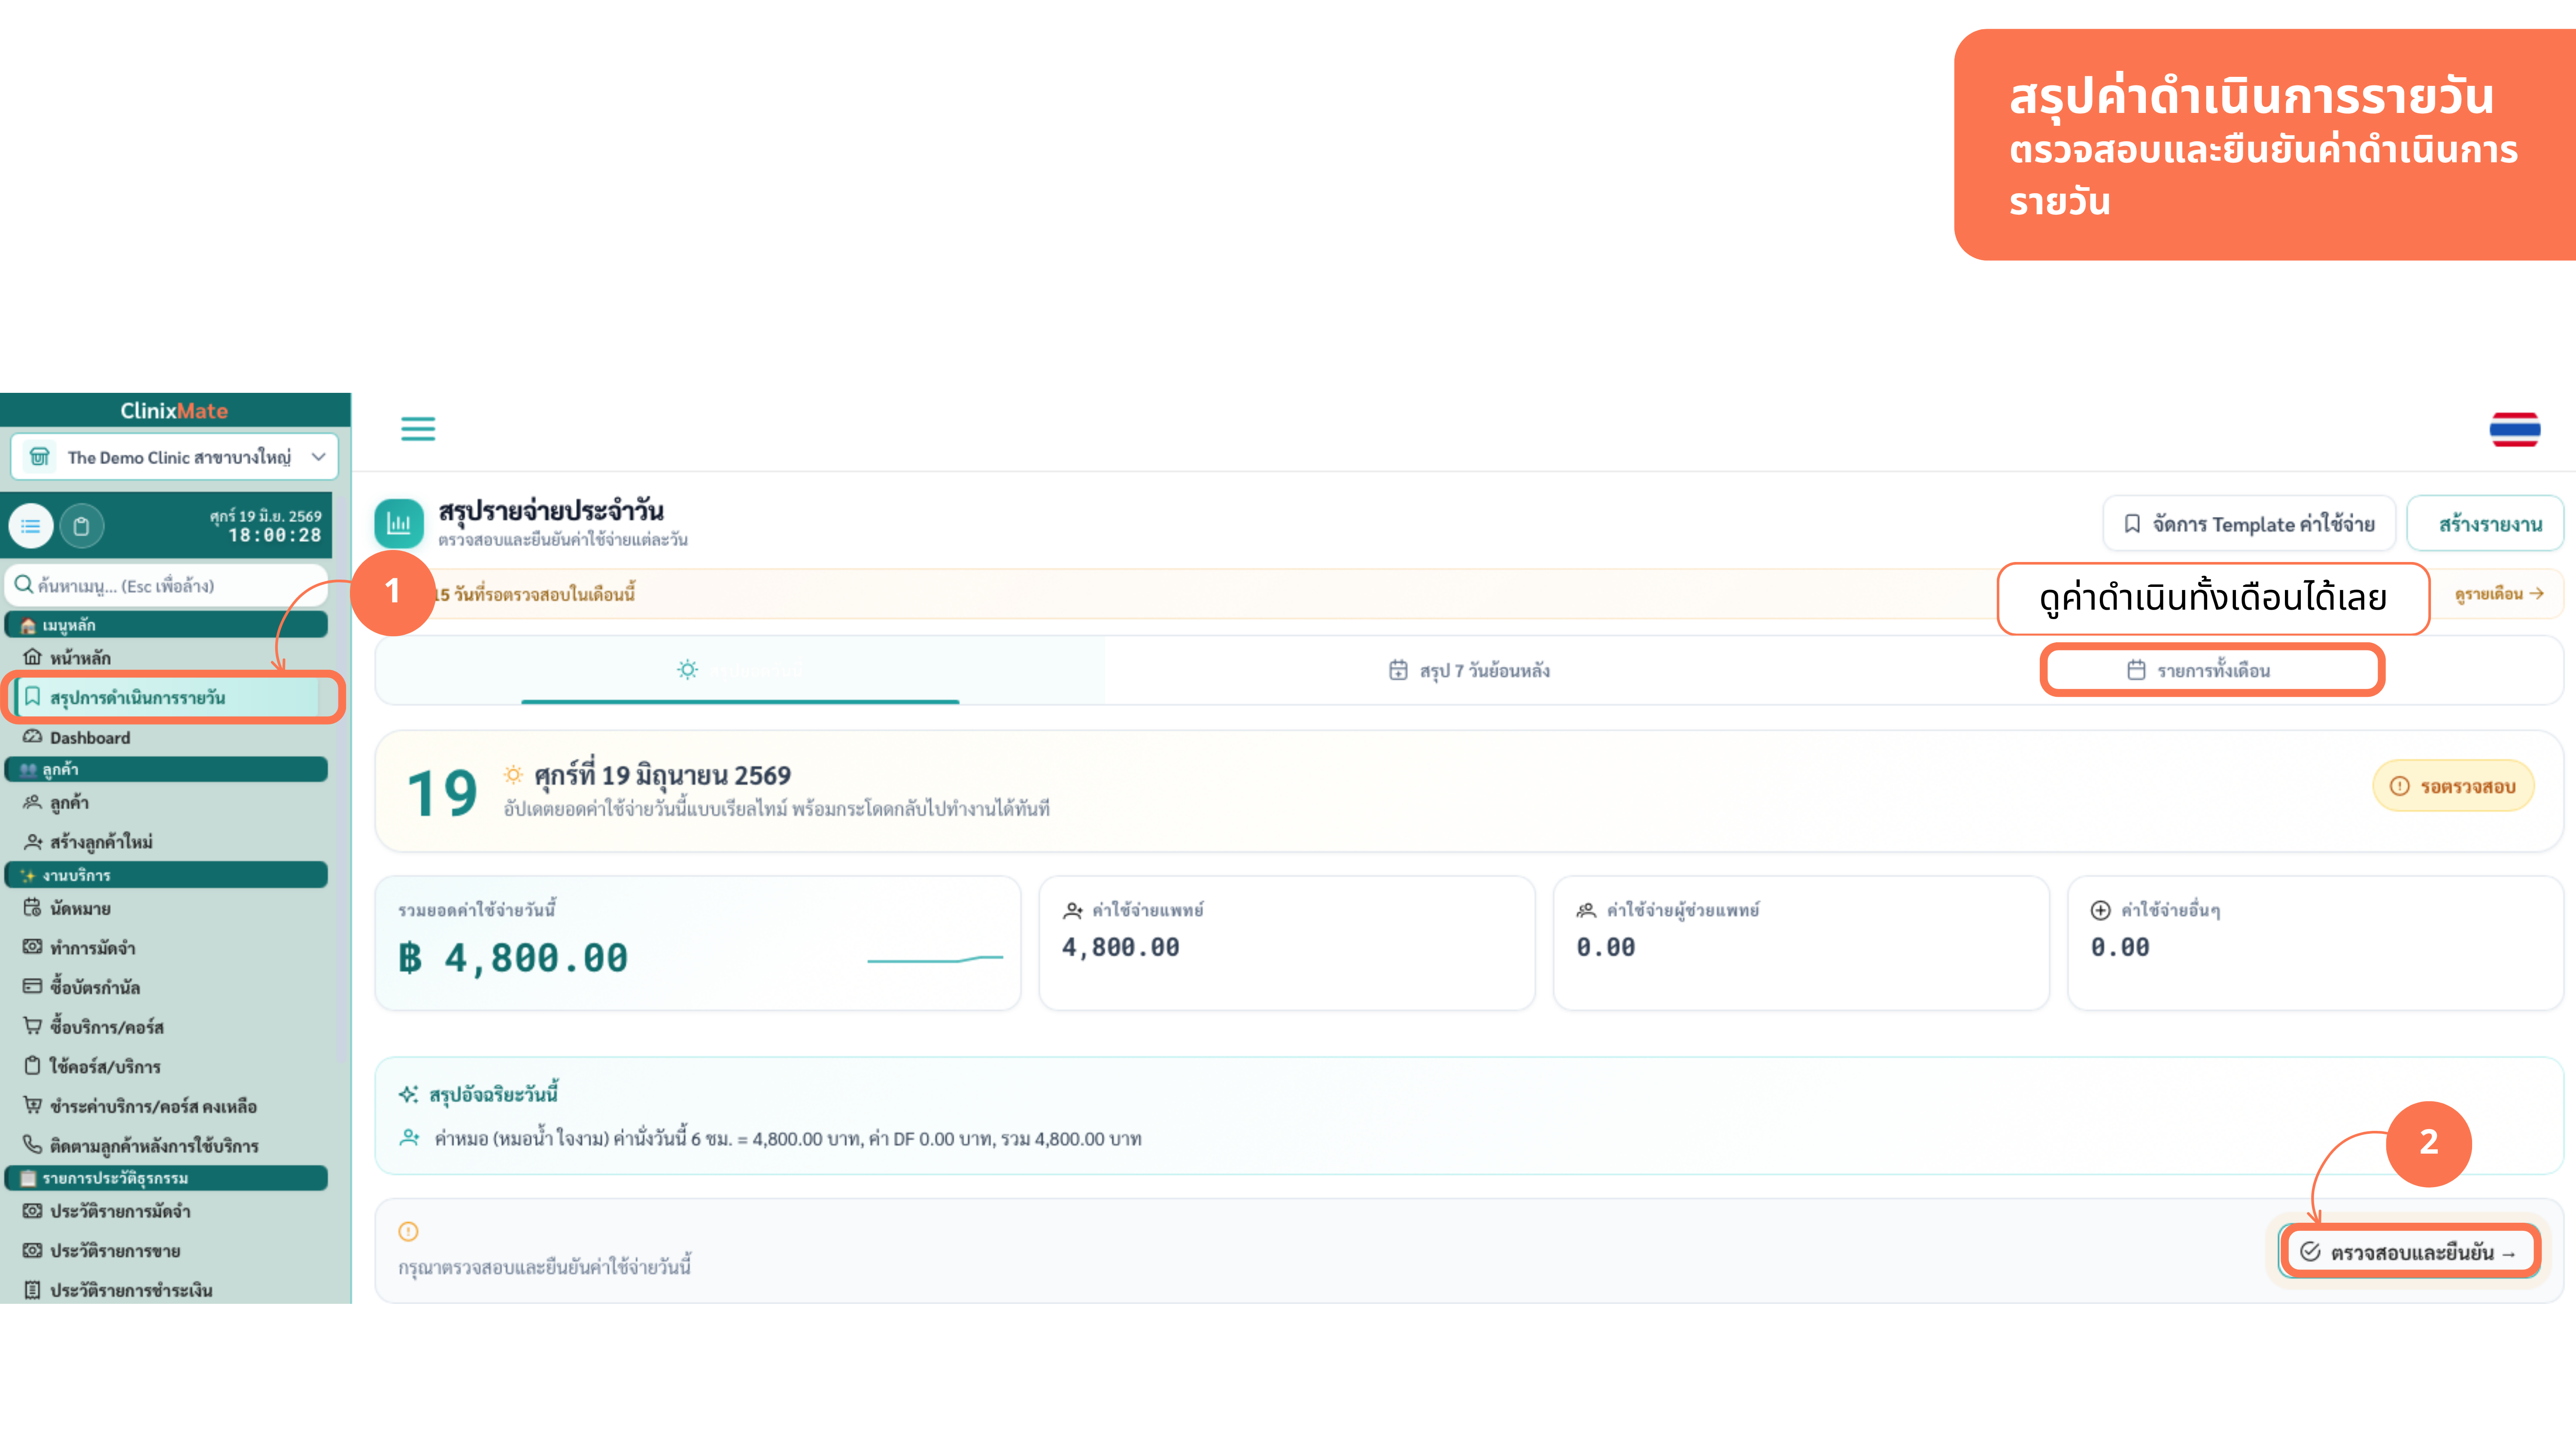Click the ค้นหาเมนู search field
Image resolution: width=2576 pixels, height=1449 pixels.
pos(167,586)
